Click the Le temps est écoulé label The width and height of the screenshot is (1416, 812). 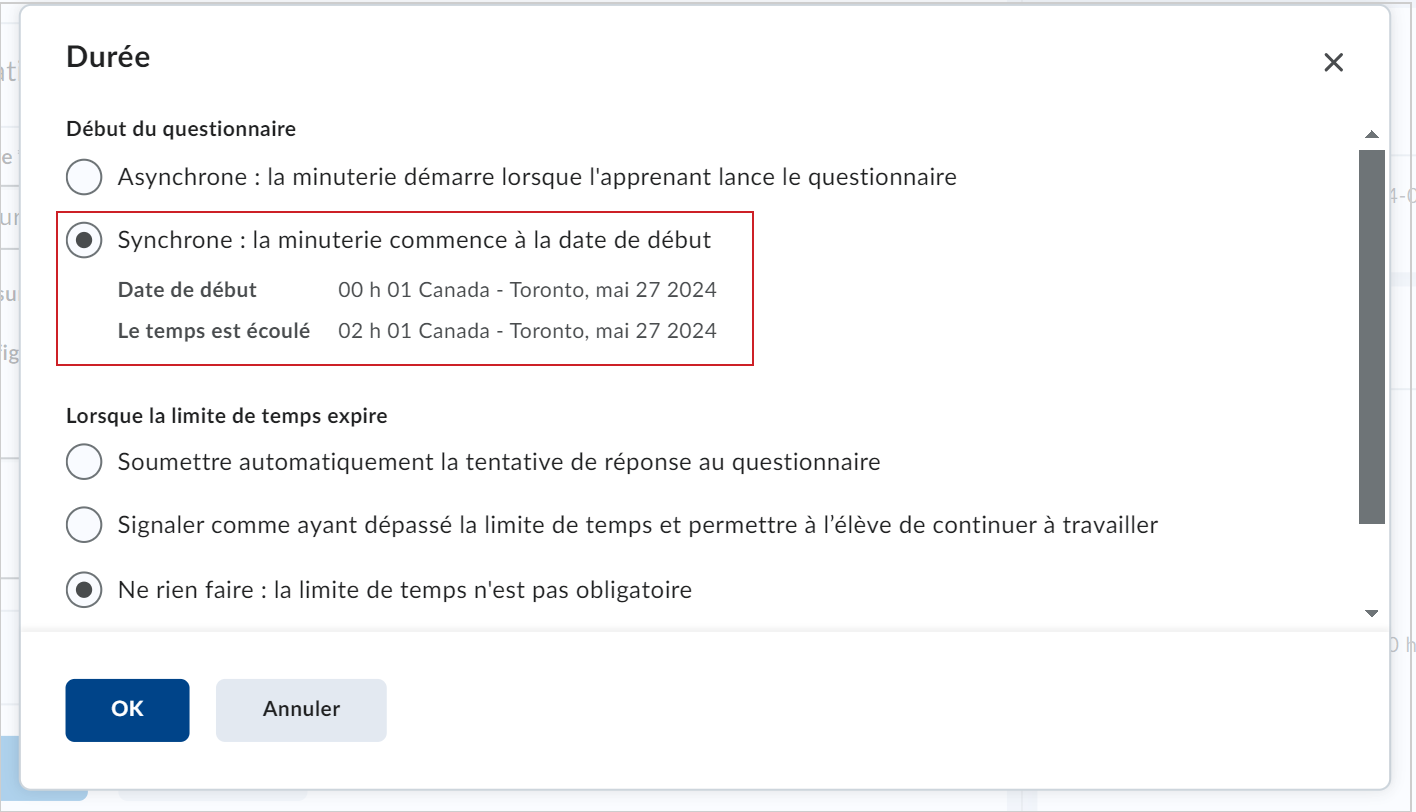(x=214, y=331)
